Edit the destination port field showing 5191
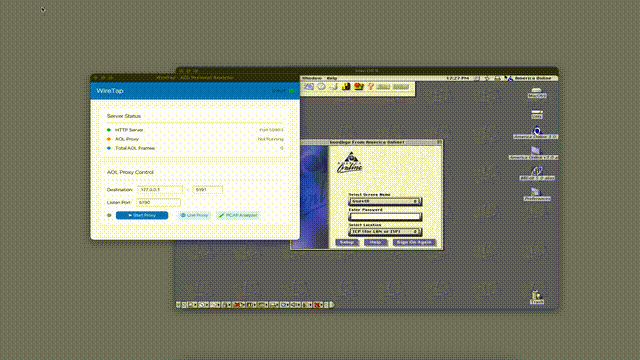This screenshot has width=640, height=360. pyautogui.click(x=207, y=190)
